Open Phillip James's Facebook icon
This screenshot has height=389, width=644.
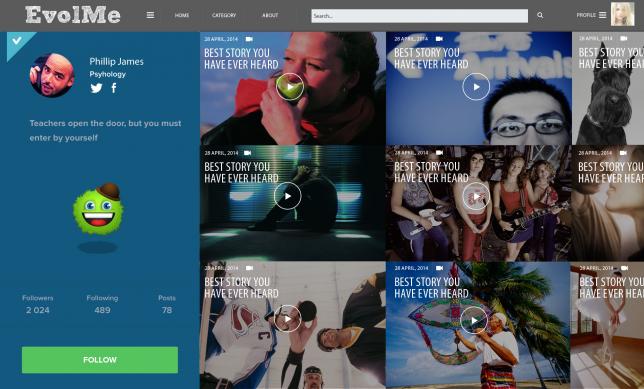click(x=114, y=87)
